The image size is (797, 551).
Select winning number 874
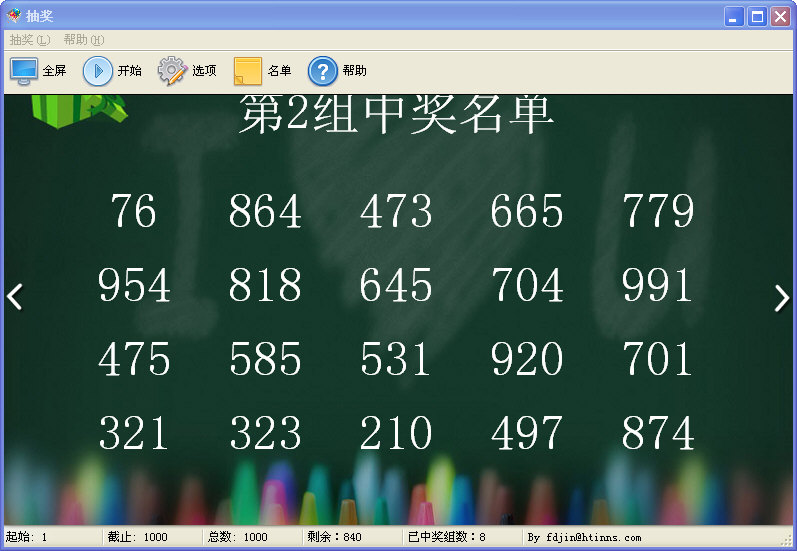pyautogui.click(x=658, y=433)
